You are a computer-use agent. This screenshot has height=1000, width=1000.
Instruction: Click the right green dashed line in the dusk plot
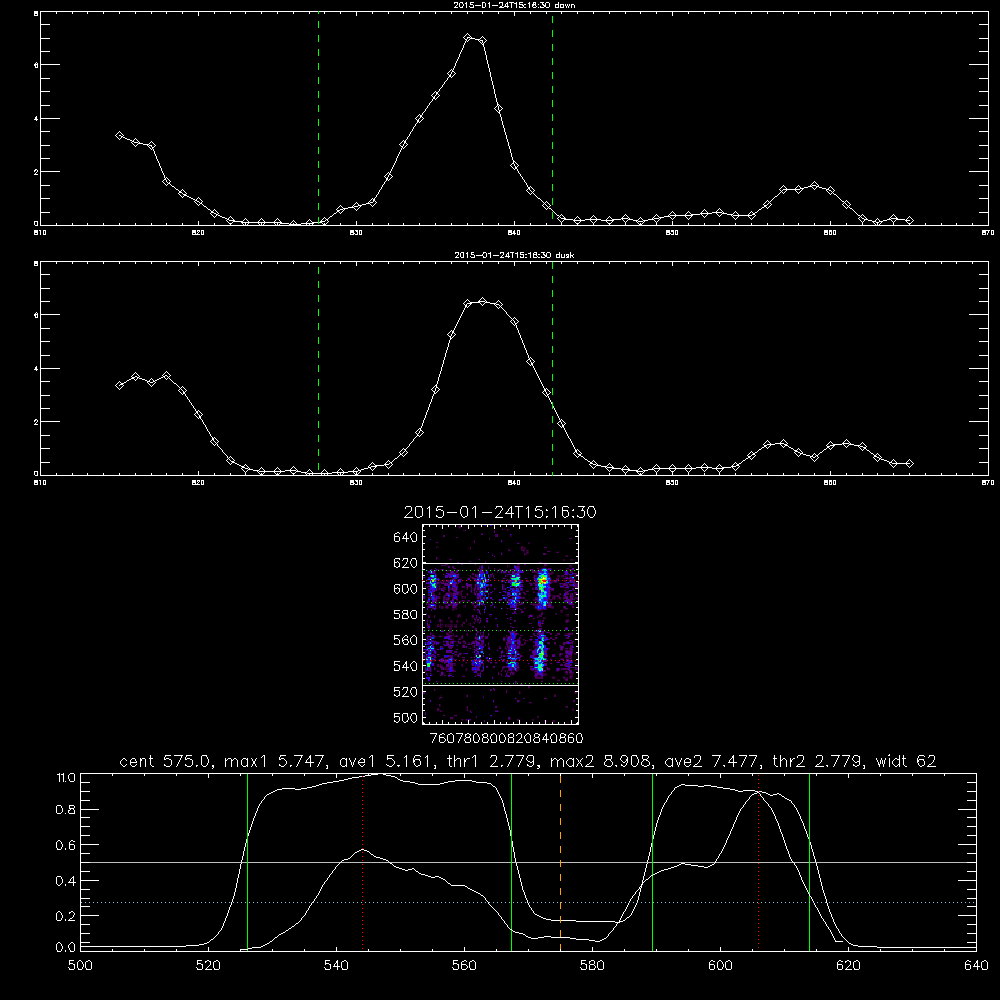552,369
